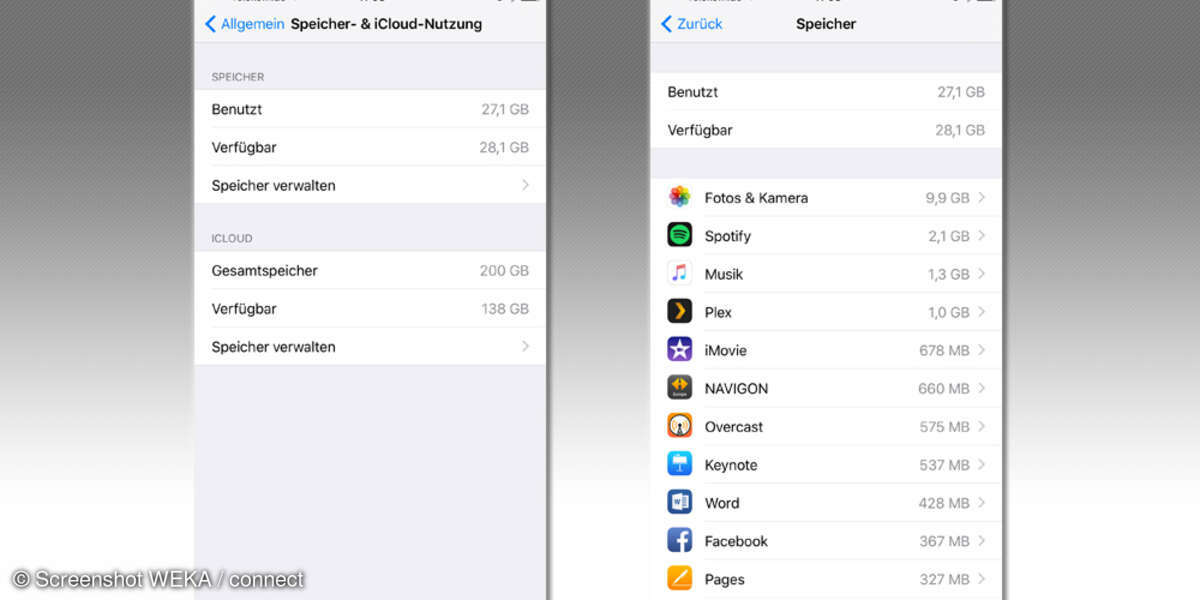Expand chevron of Speicher verwalten in SPEICHER
This screenshot has height=600, width=1200.
click(x=525, y=185)
